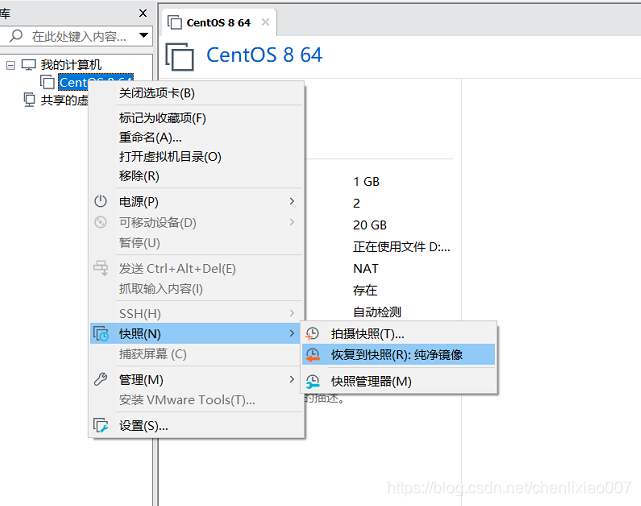The width and height of the screenshot is (641, 506).
Task: Click the shared VMs icon in library tree
Action: click(x=29, y=99)
